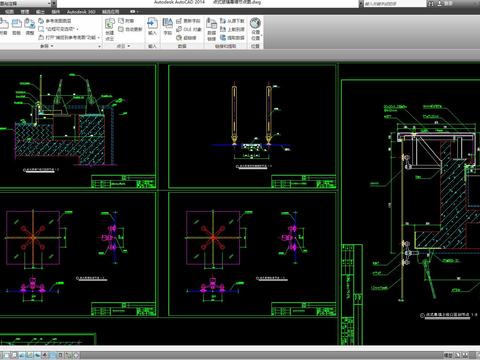Choose OLE Object (OLE 对象) in Data panel
The height and width of the screenshot is (360, 480).
coord(189,29)
